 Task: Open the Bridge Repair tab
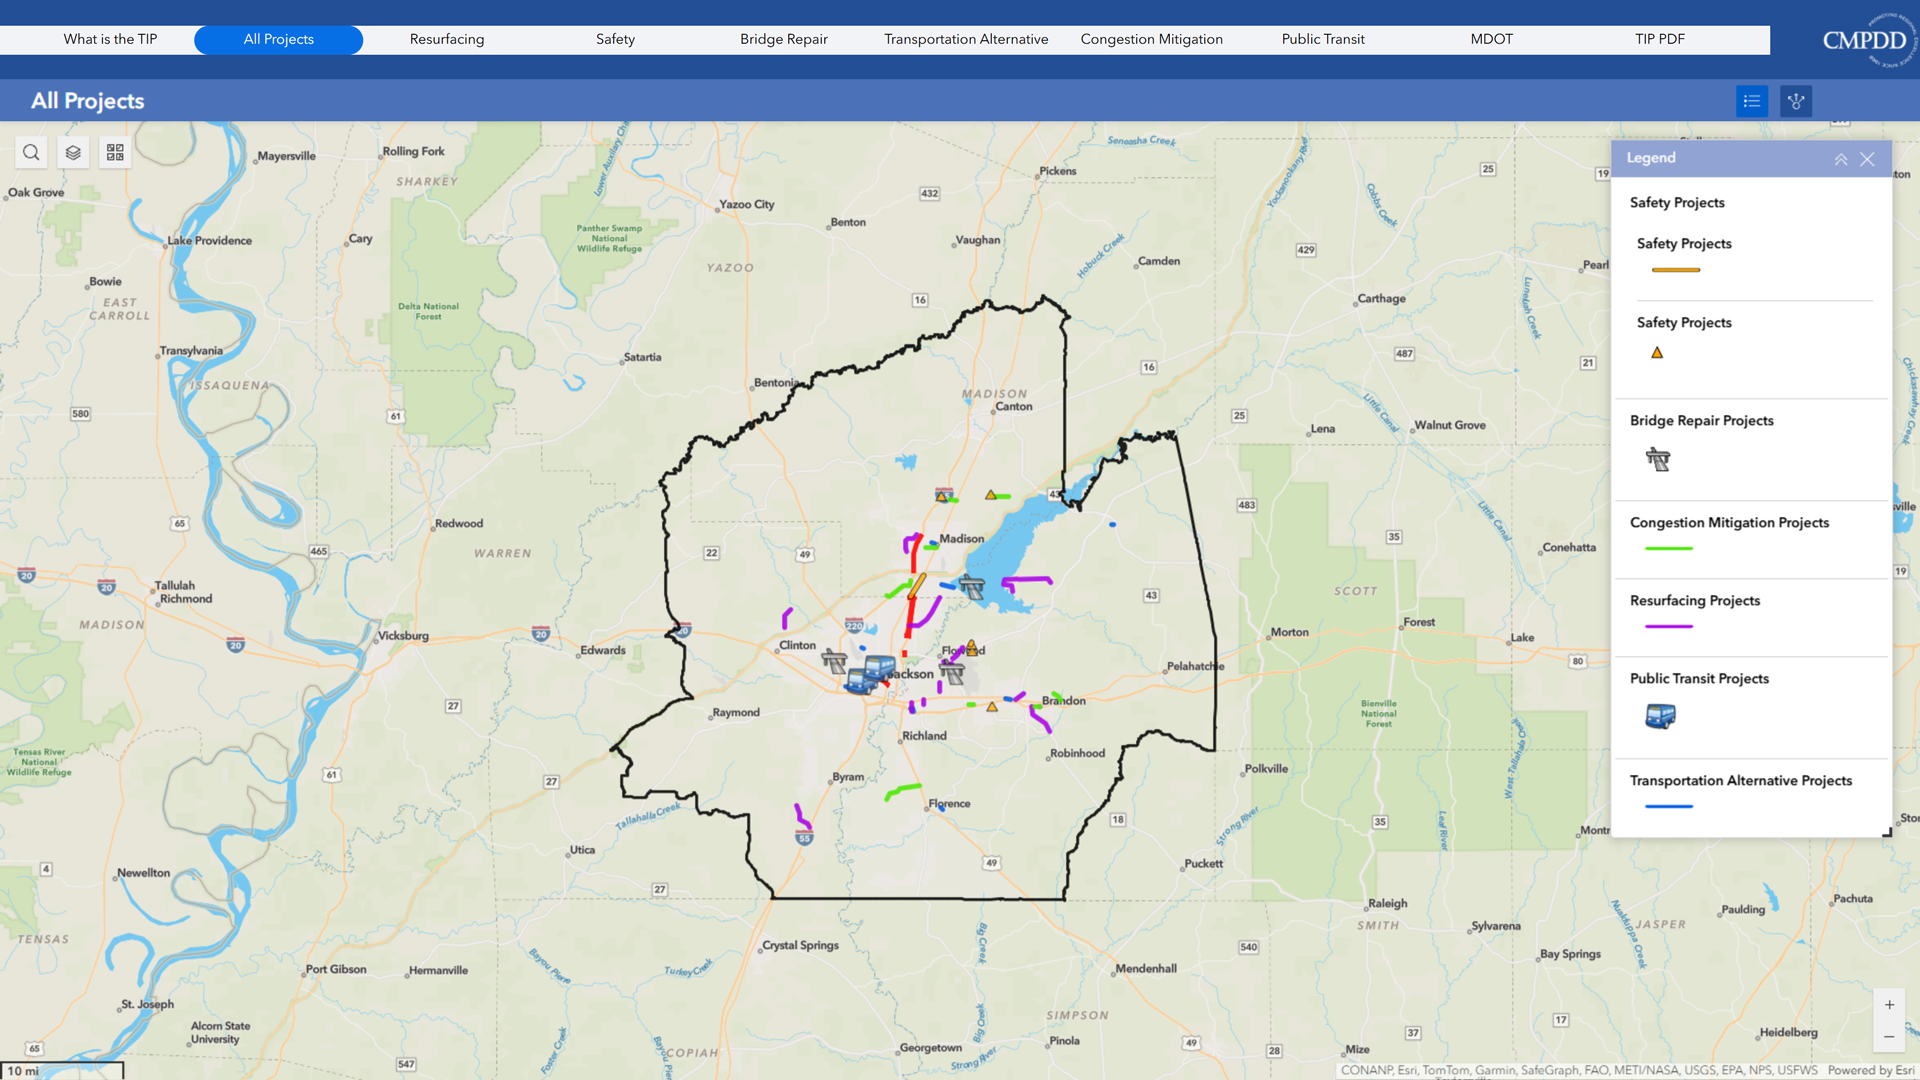point(784,39)
